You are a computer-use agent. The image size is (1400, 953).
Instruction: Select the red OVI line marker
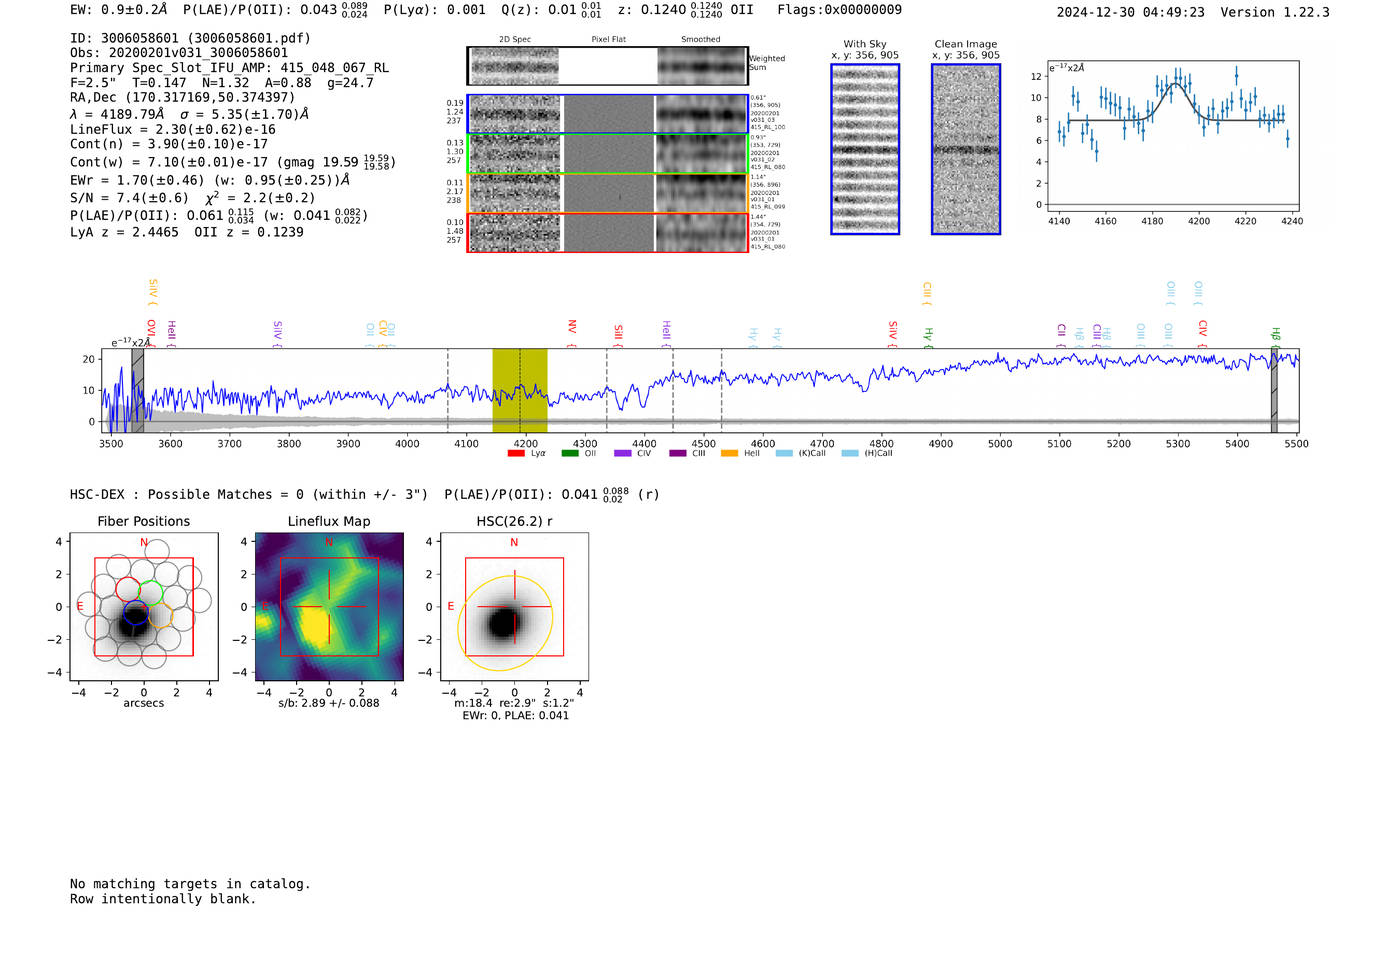(151, 329)
